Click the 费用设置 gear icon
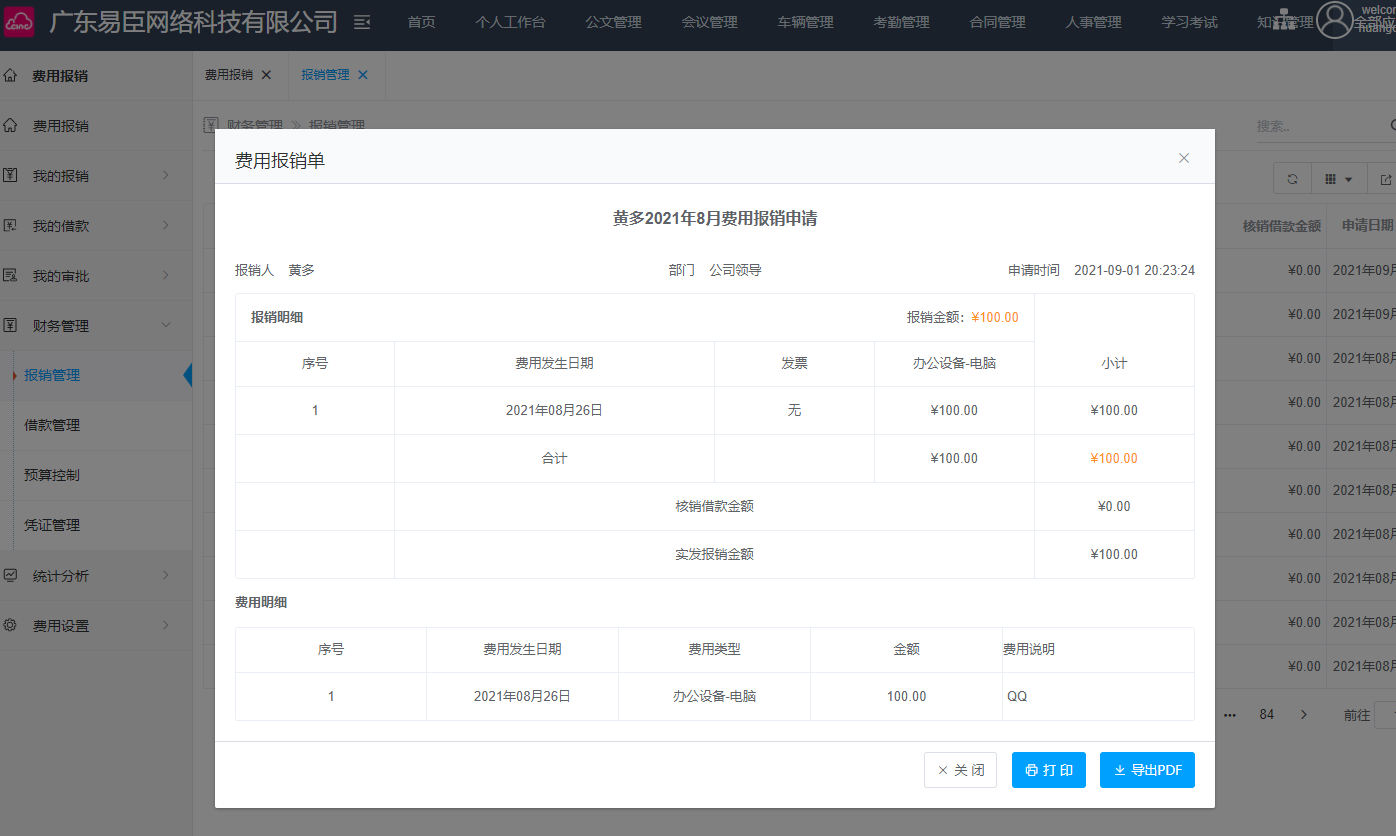The width and height of the screenshot is (1396, 836). coord(10,625)
